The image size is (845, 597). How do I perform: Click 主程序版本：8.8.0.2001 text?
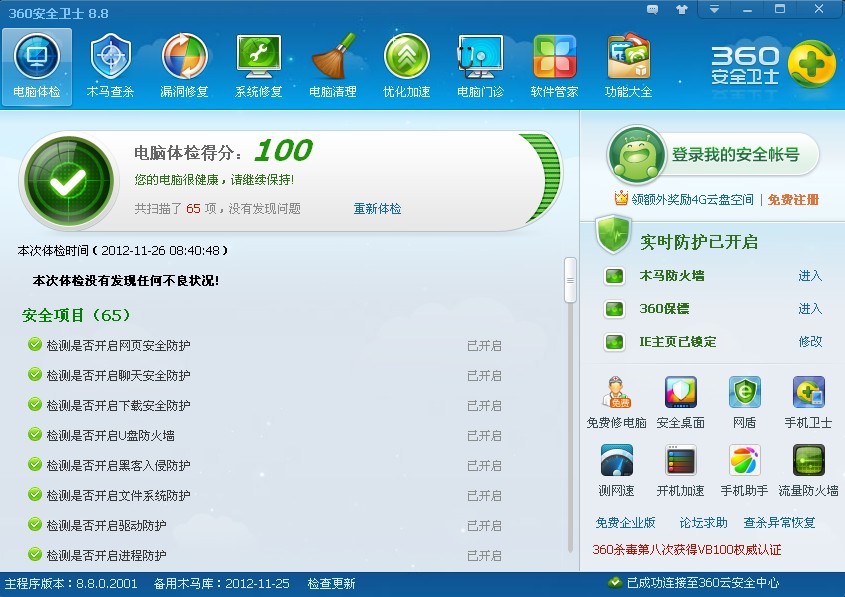coord(71,584)
